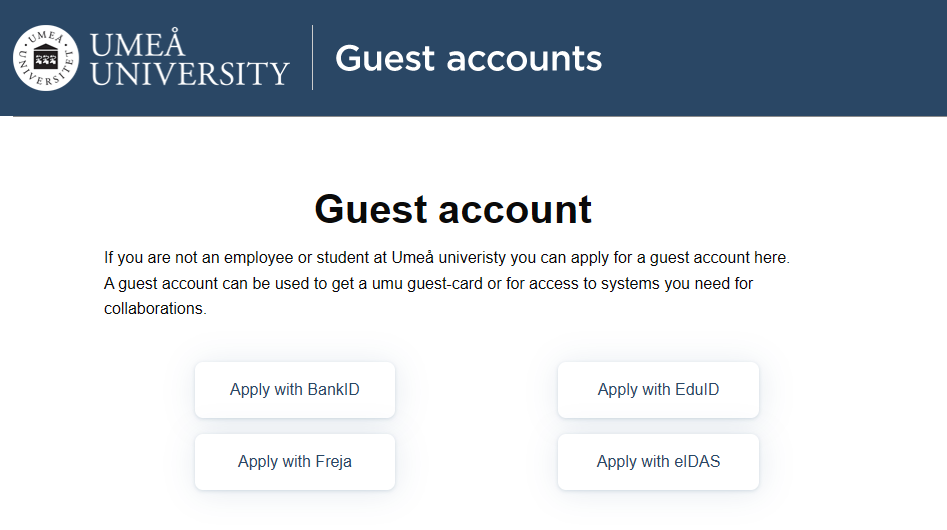Click the vertical divider line in the header
Screen dimensions: 947x530
click(x=313, y=58)
